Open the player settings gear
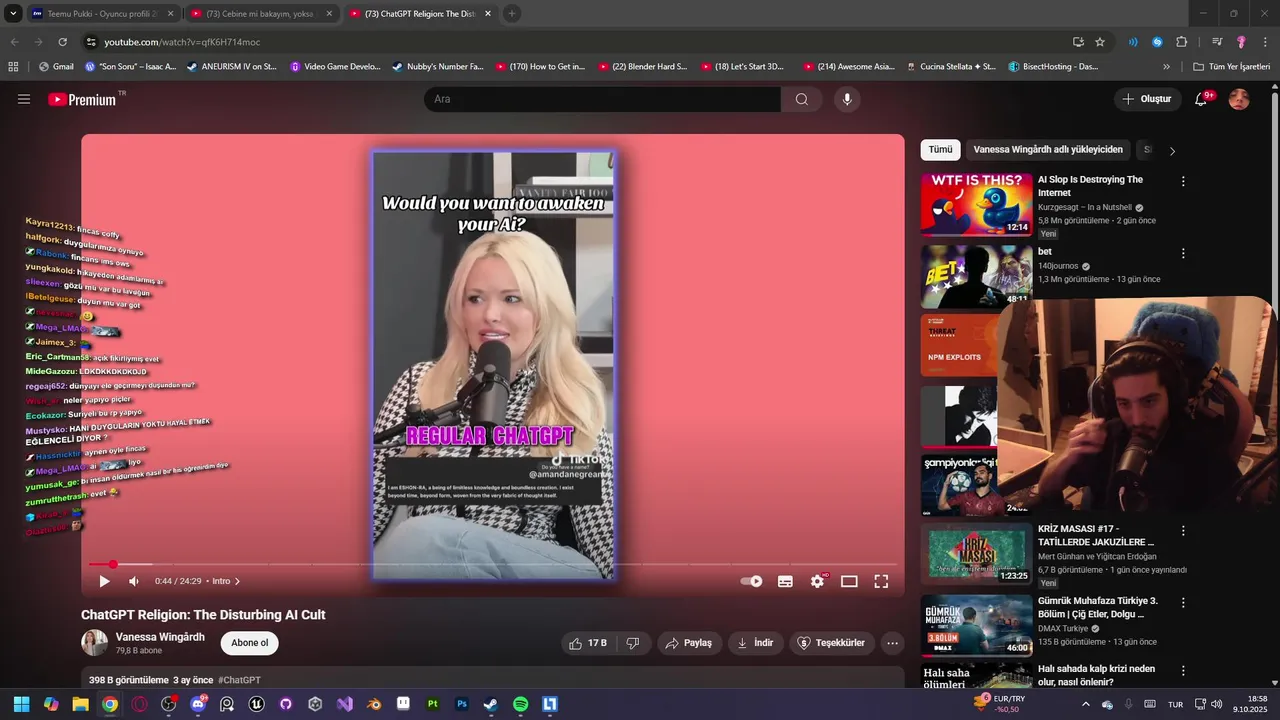1280x720 pixels. tap(818, 581)
